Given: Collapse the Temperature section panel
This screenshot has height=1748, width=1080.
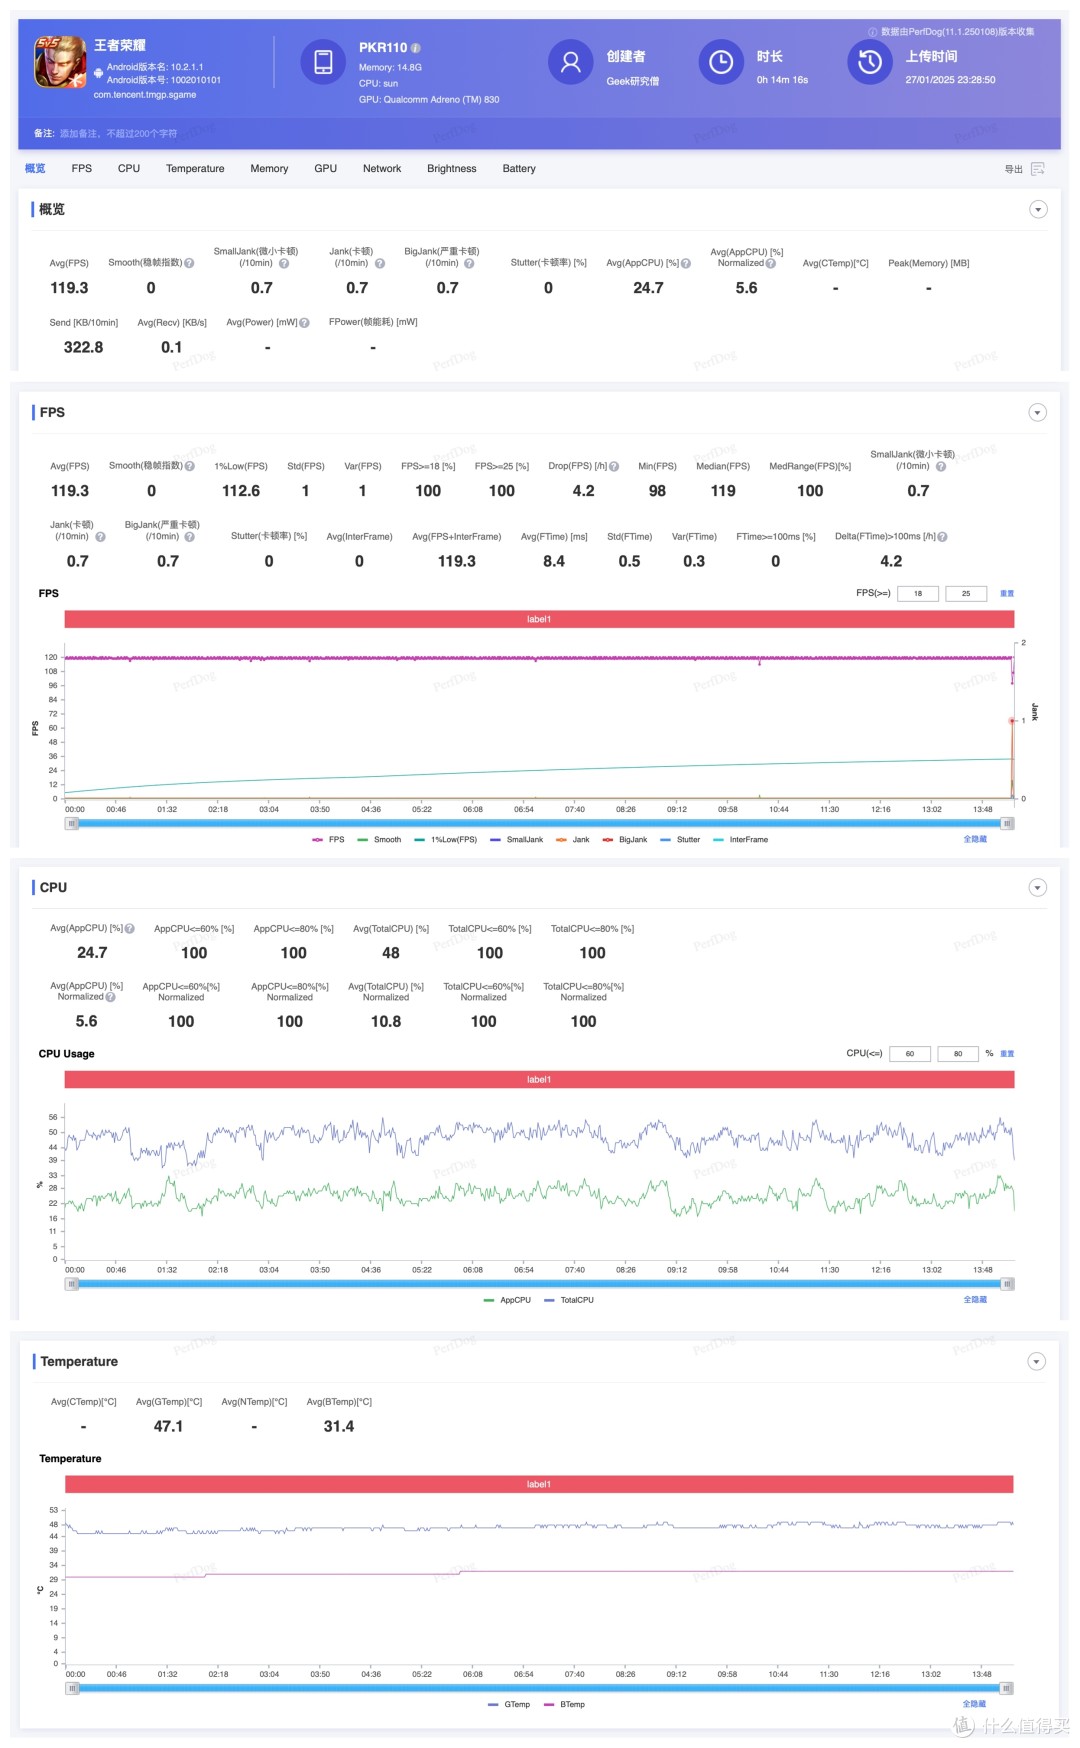Looking at the screenshot, I should click(1037, 1362).
